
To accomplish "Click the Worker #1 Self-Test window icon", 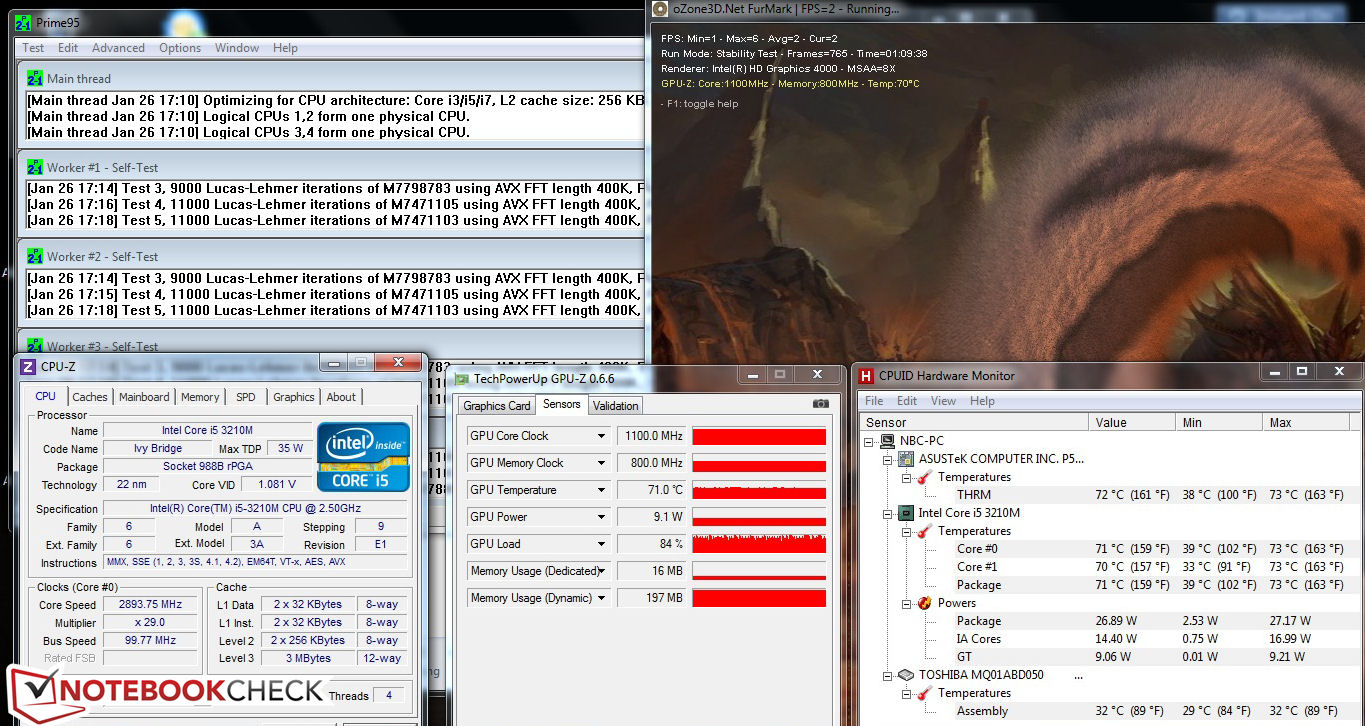I will pyautogui.click(x=35, y=167).
